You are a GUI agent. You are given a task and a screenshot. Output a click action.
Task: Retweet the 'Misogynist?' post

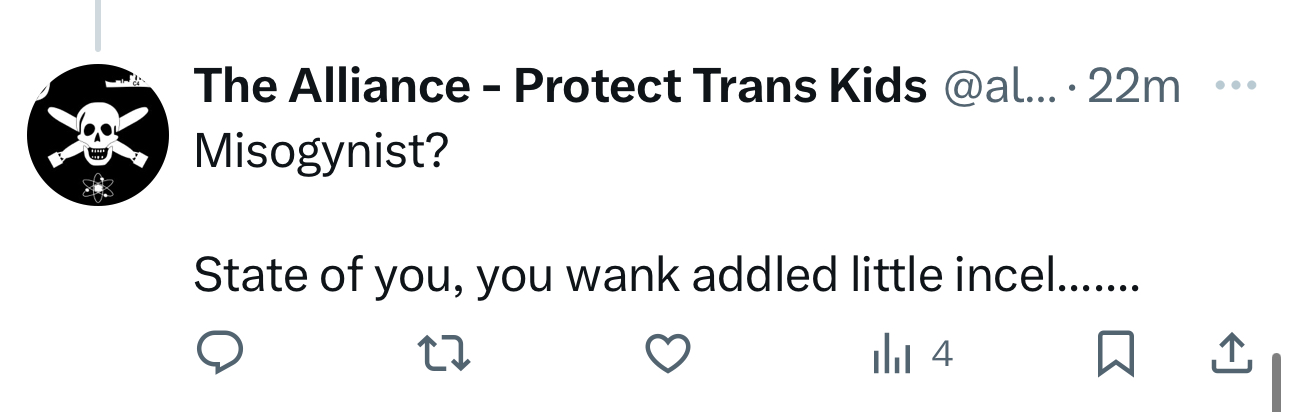pos(443,355)
